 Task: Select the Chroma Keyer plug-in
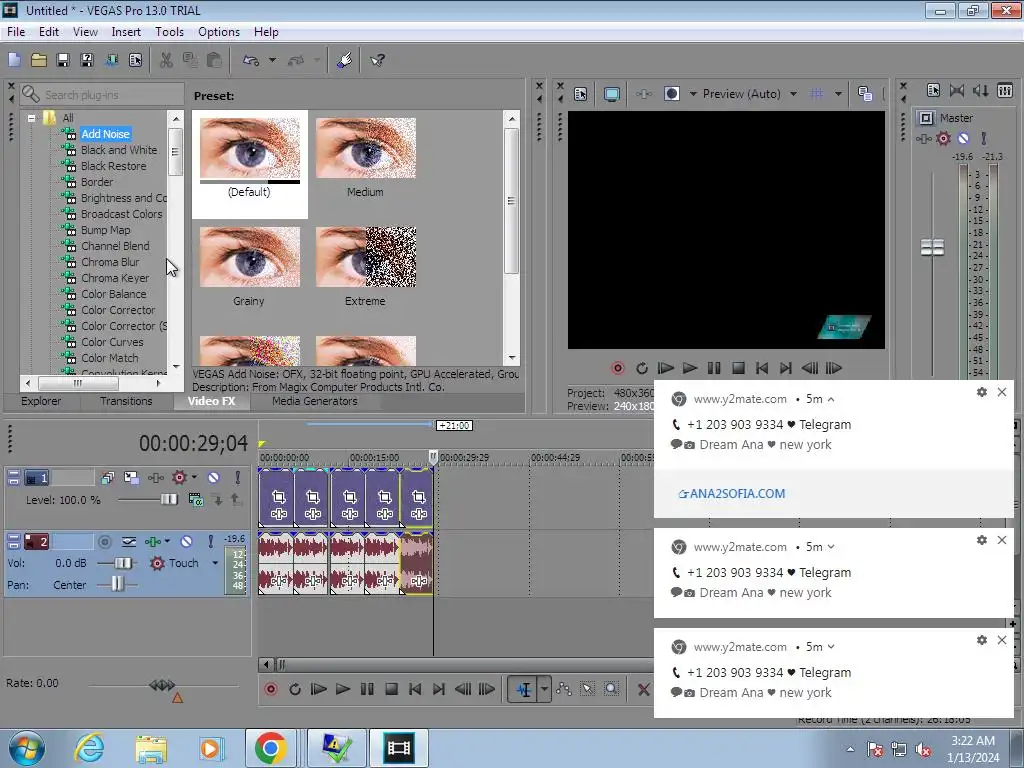pos(115,278)
